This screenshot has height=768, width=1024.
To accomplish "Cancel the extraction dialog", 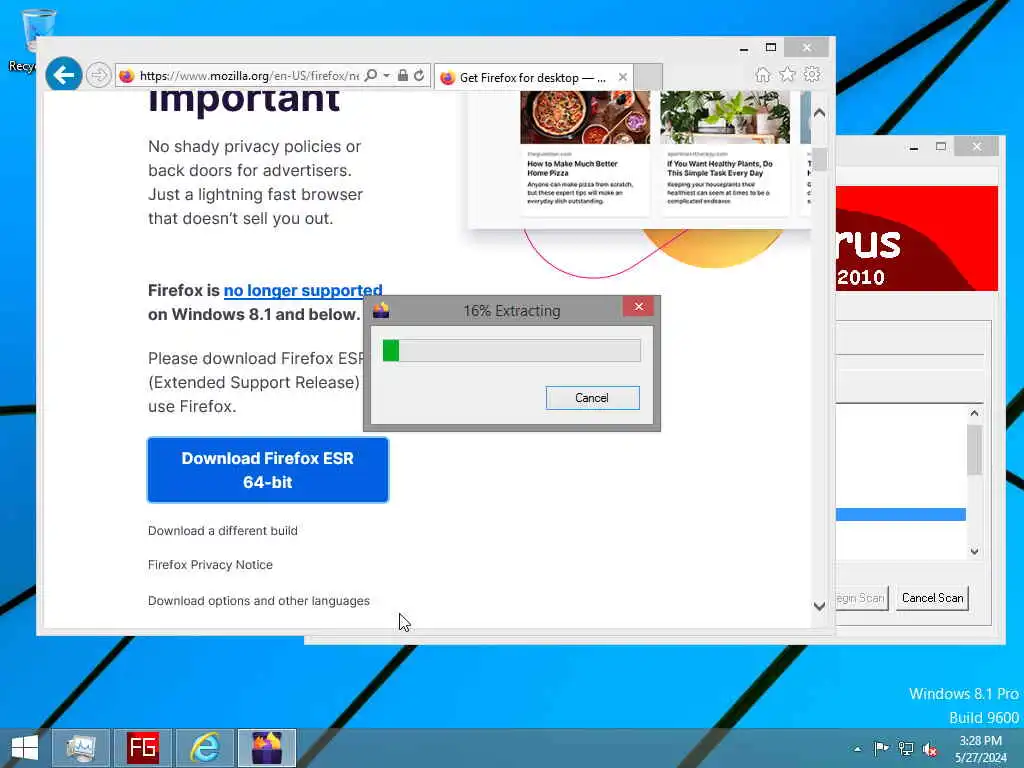I will click(592, 398).
